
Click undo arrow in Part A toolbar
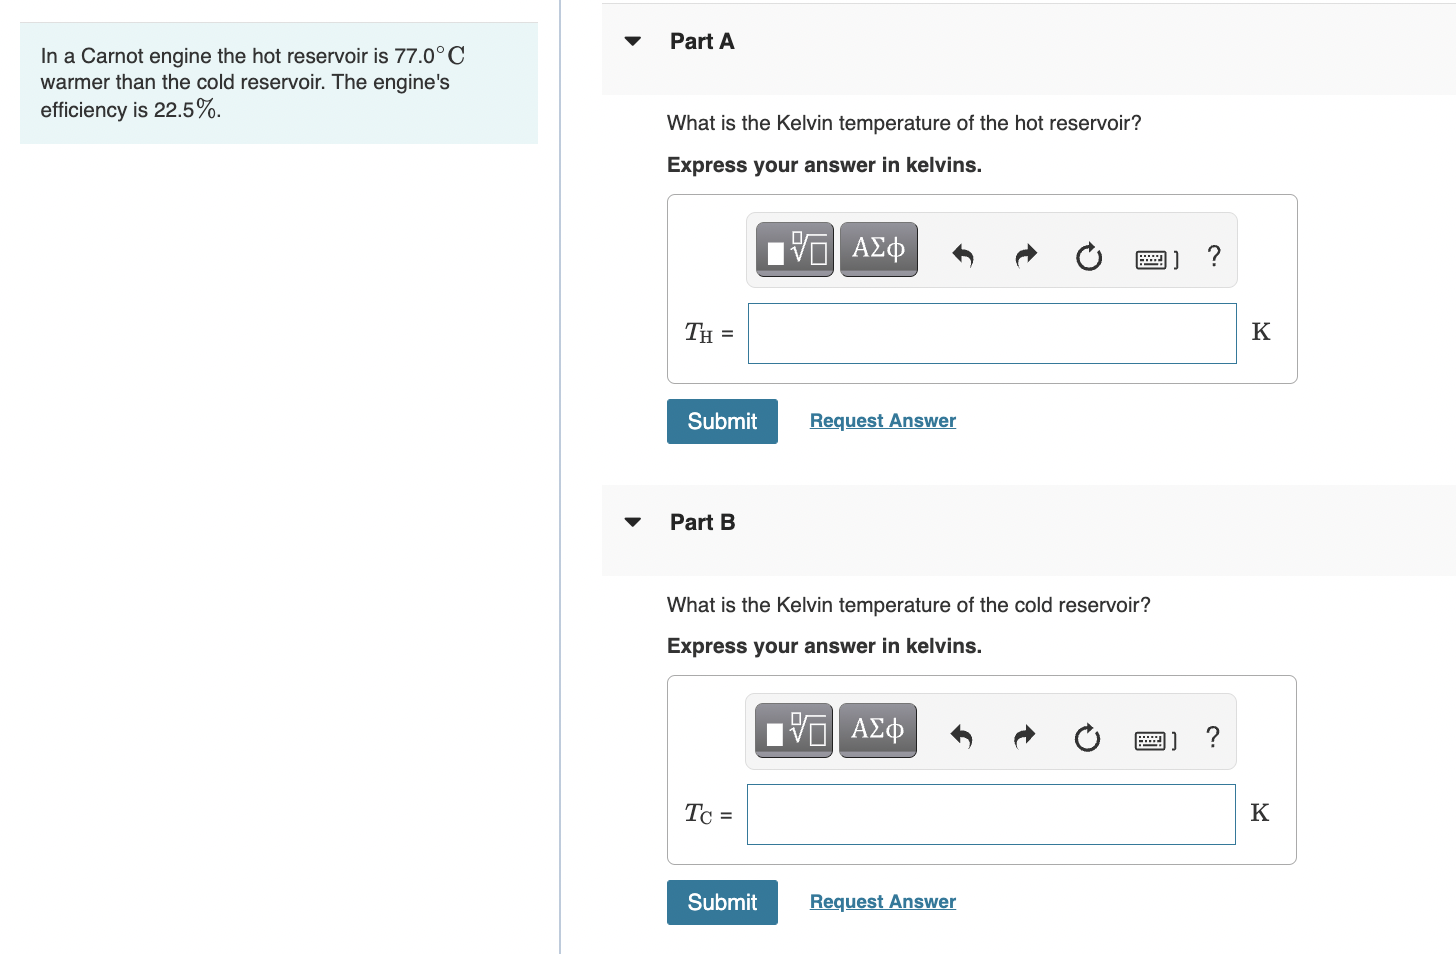click(x=962, y=257)
